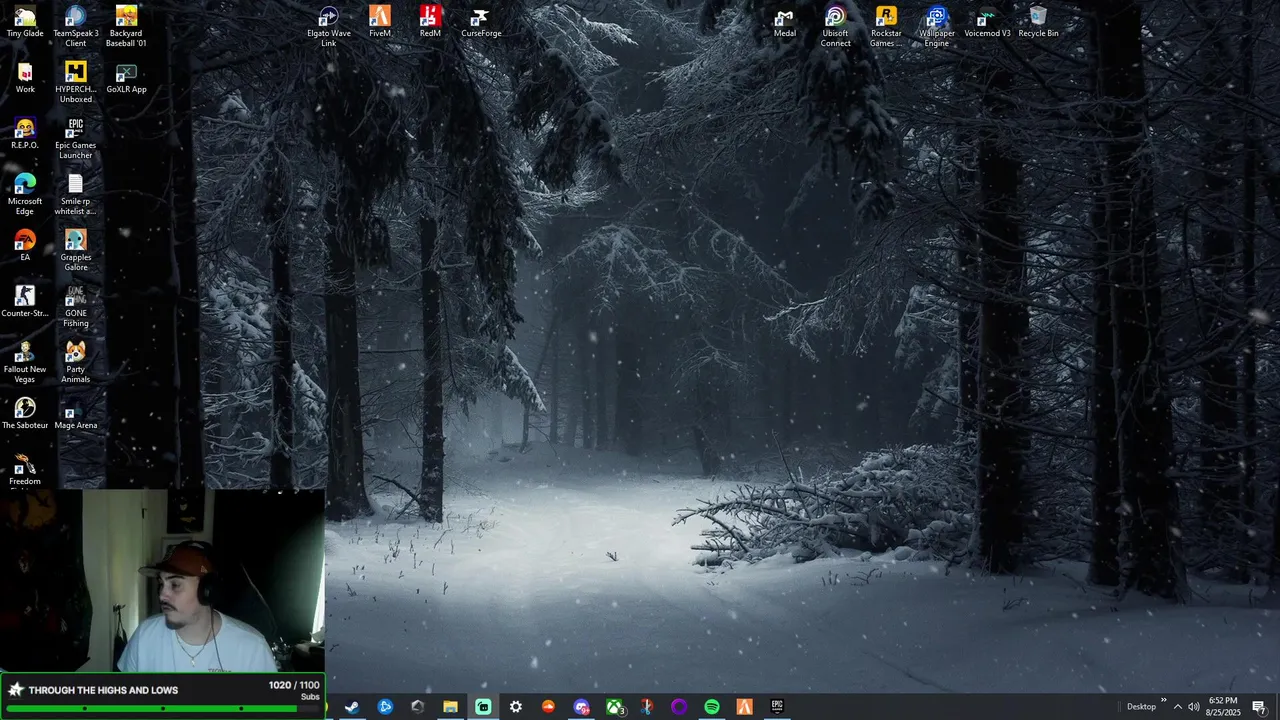
Task: Open the RedM desktop shortcut
Action: 430,22
